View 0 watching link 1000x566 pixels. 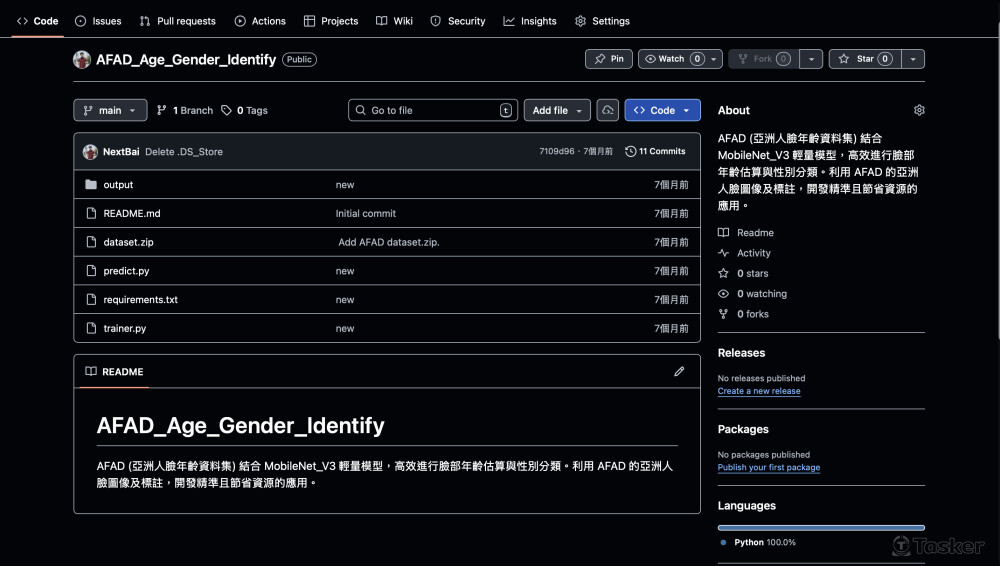click(753, 294)
